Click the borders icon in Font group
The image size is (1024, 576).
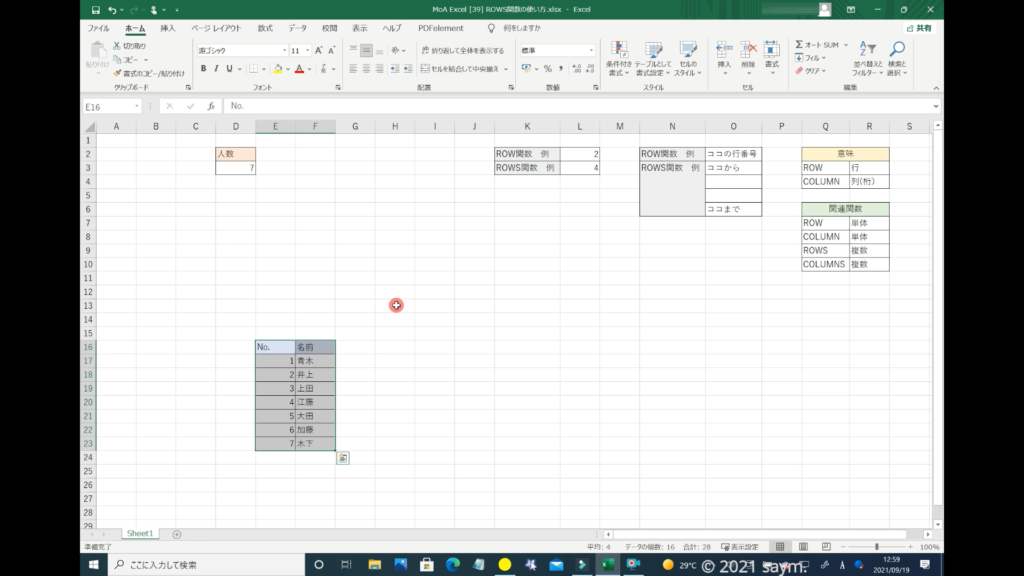pyautogui.click(x=253, y=69)
